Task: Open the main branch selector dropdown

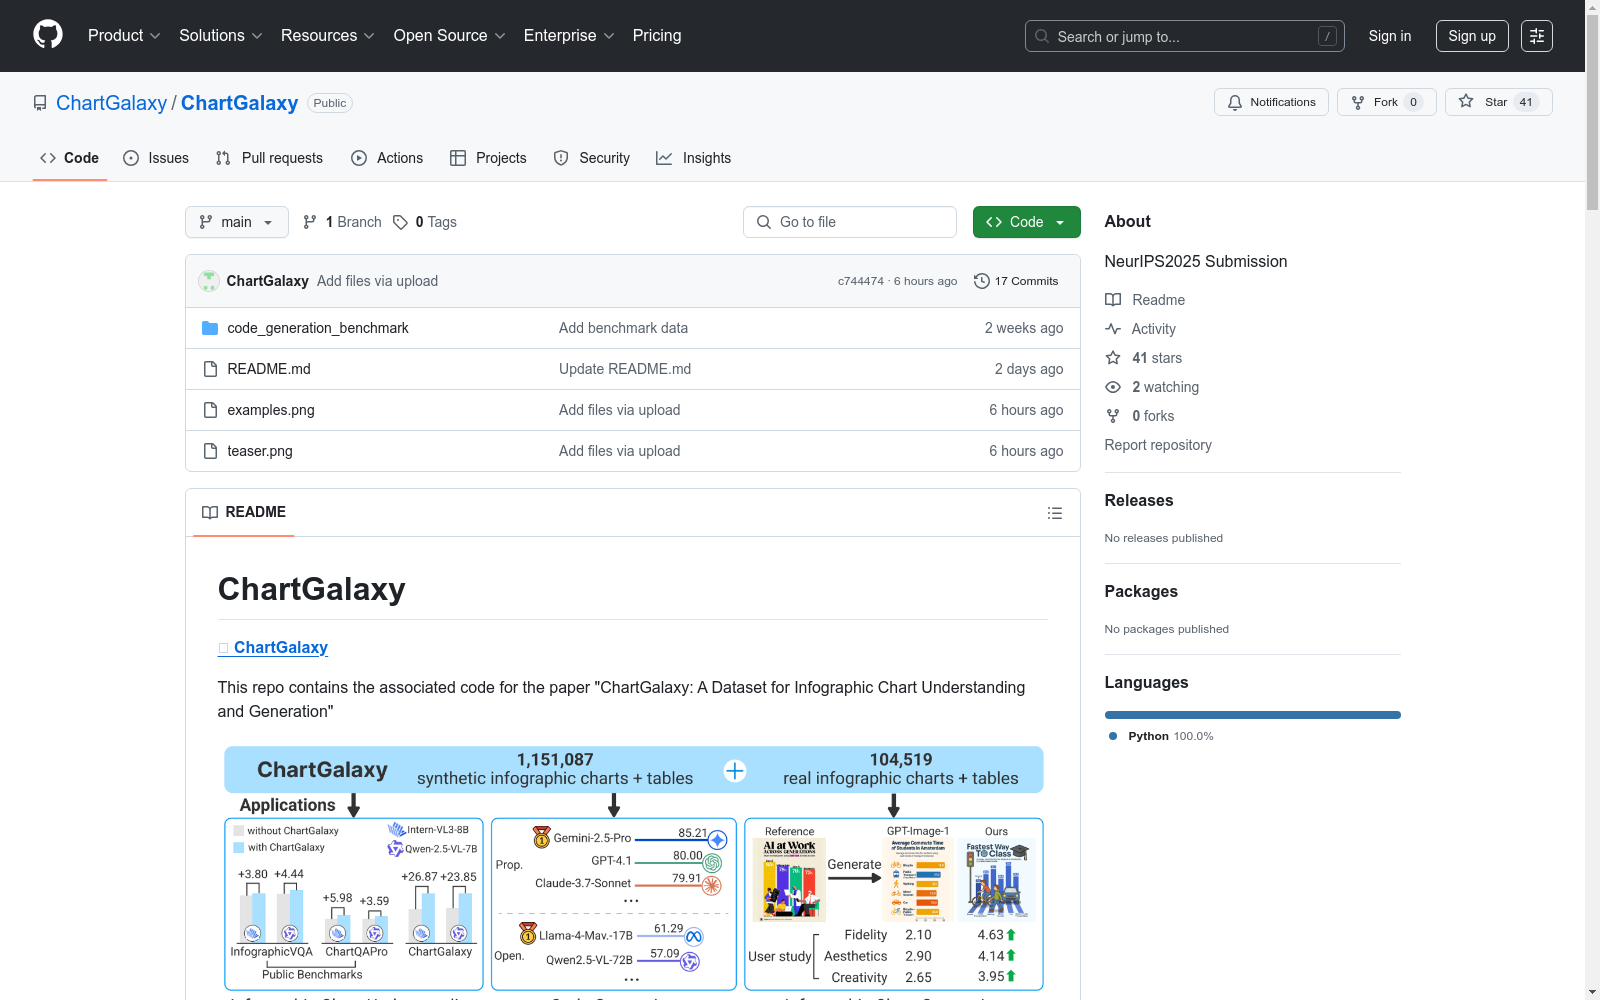Action: 237,222
